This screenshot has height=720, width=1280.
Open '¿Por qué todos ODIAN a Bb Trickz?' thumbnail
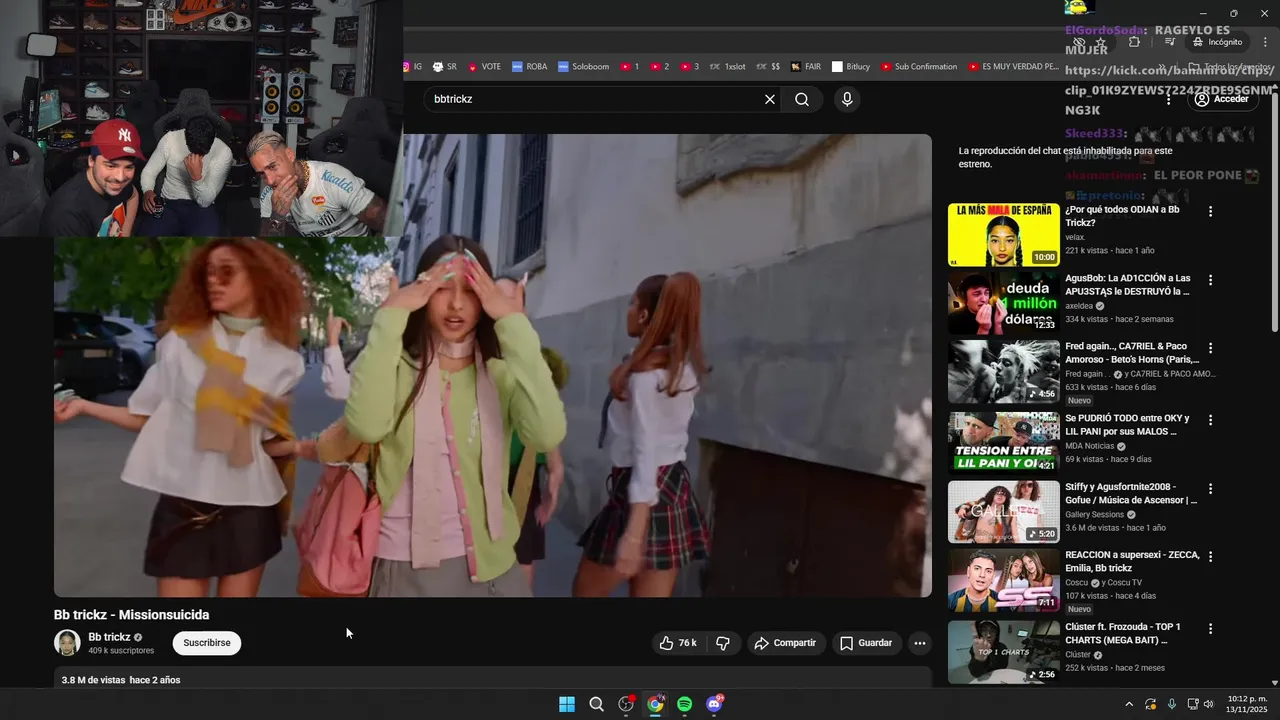[1004, 235]
